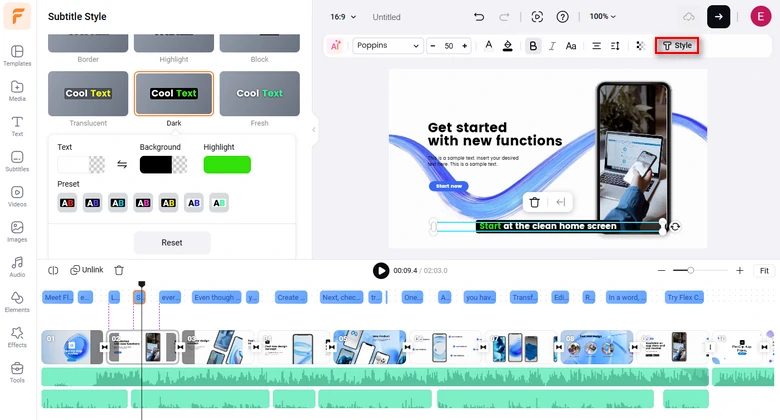Click the Text color swatch
The height and width of the screenshot is (420, 780).
pos(81,165)
